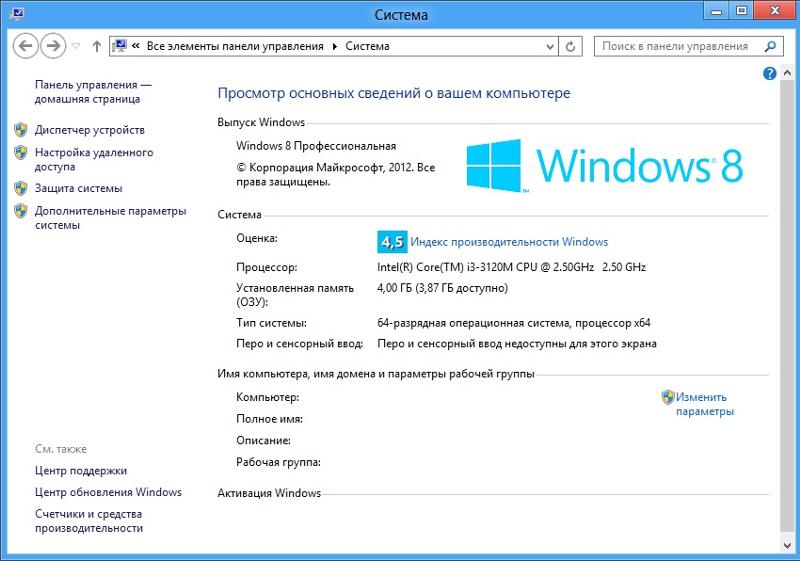Select processor text Intel(R) Core(TM) i3-3120M
Image resolution: width=800 pixels, height=561 pixels.
click(x=445, y=267)
